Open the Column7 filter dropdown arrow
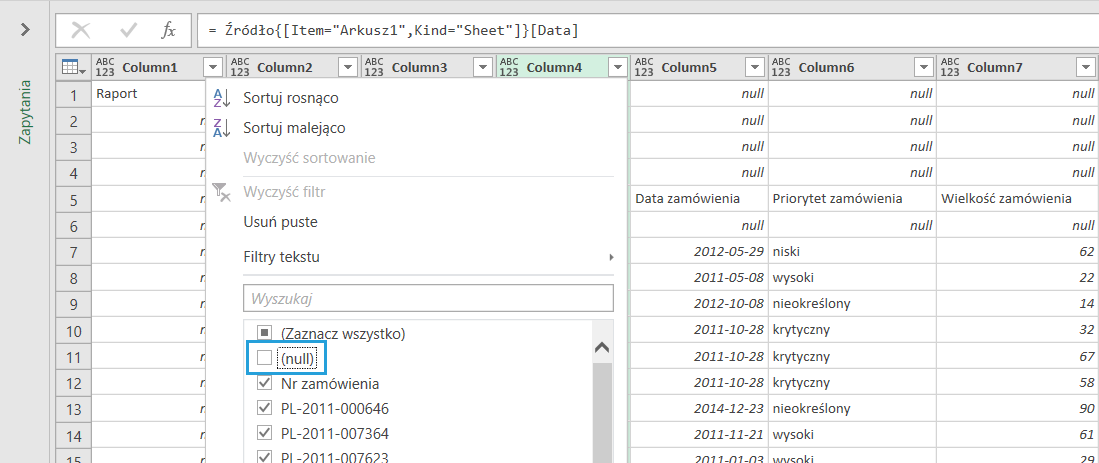Viewport: 1099px width, 463px height. coord(1085,67)
